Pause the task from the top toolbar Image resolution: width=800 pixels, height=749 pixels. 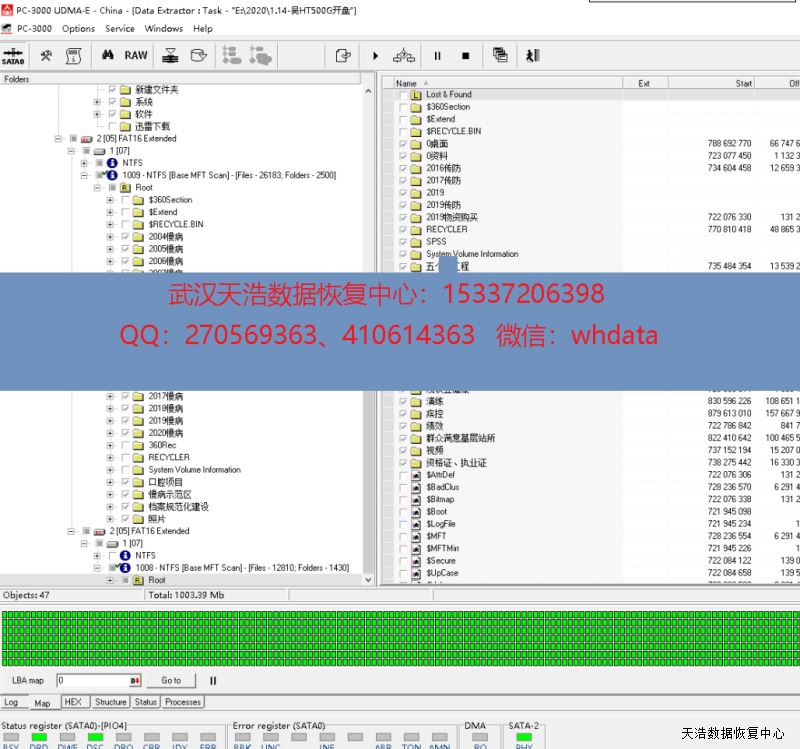[437, 56]
